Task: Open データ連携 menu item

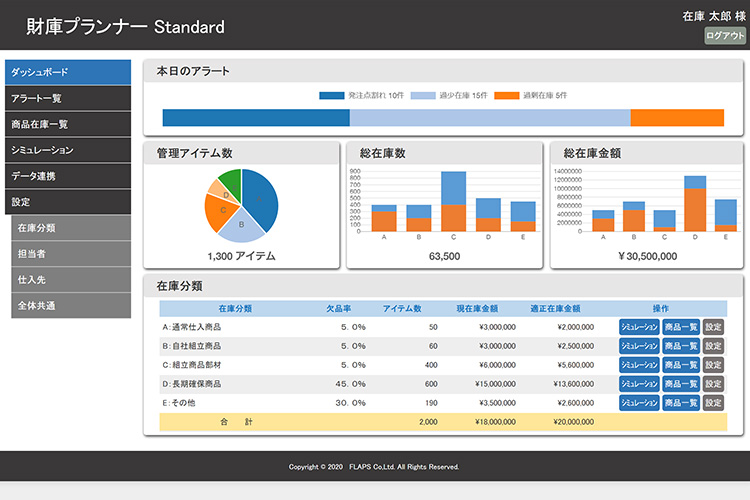Action: pos(67,176)
